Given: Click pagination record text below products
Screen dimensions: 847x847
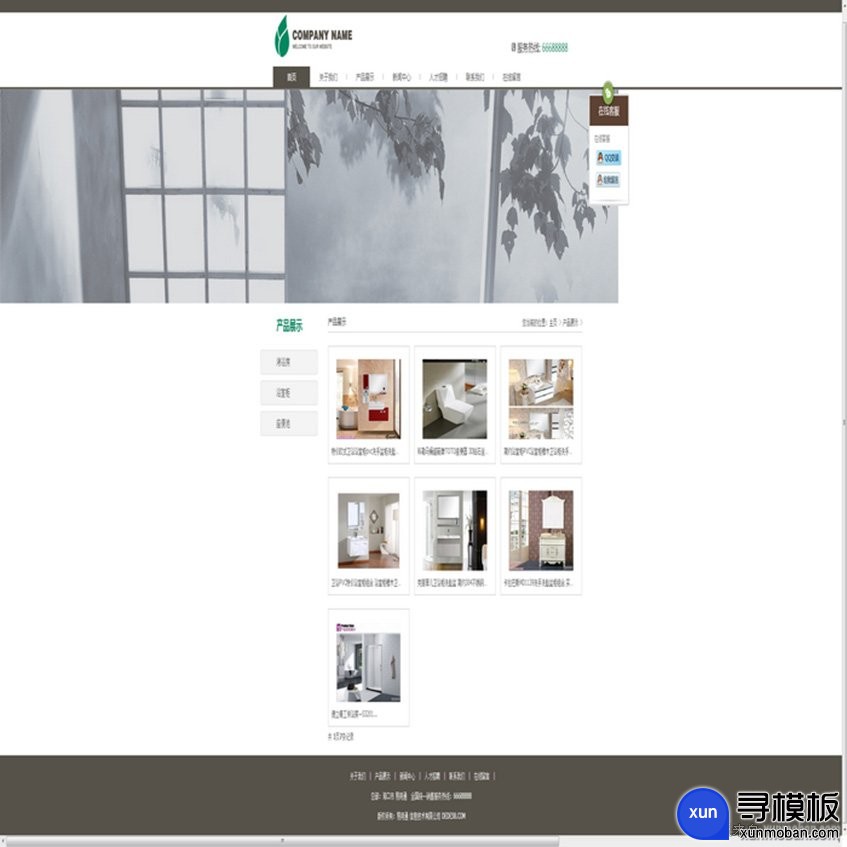Looking at the screenshot, I should click(341, 736).
